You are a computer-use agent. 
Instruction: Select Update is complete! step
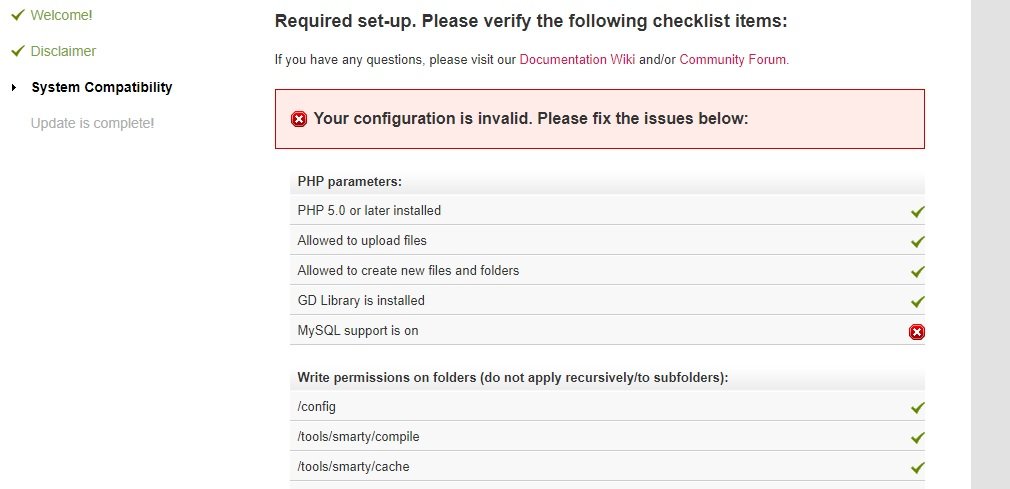pos(92,123)
